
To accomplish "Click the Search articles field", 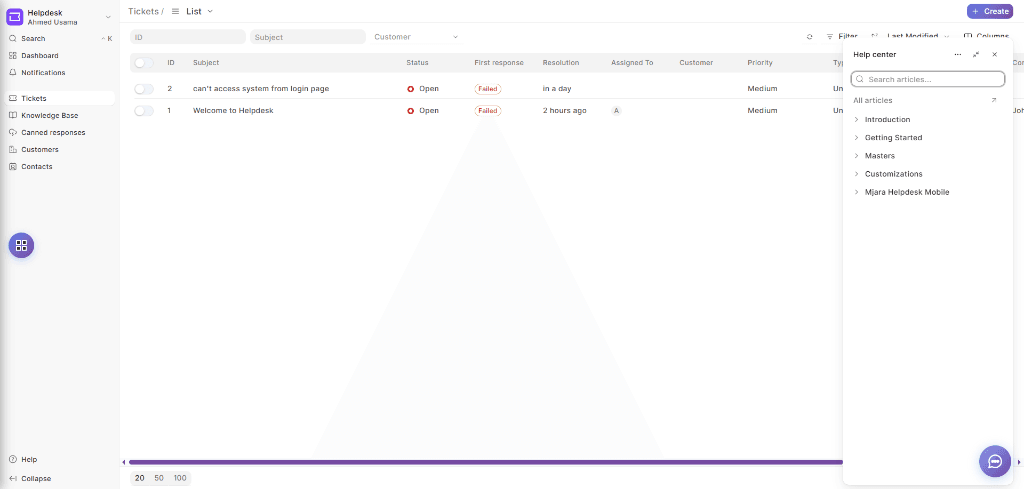I will (x=927, y=79).
